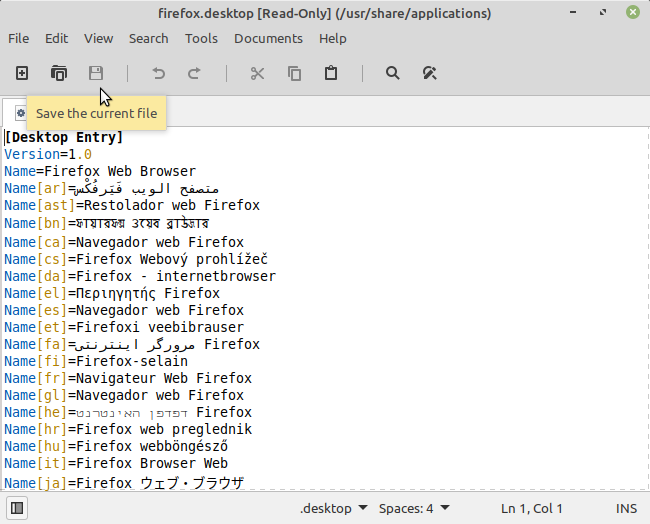Open the Spaces: 4 tab width dropdown
The width and height of the screenshot is (650, 524).
[x=414, y=508]
